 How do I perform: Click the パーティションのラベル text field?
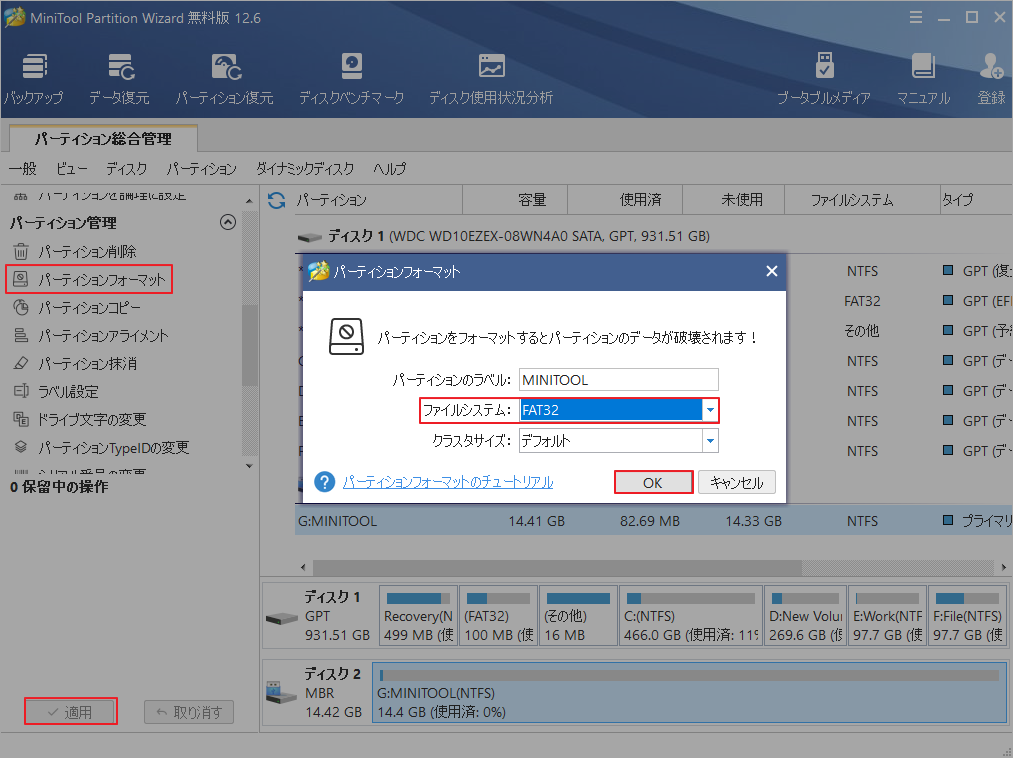point(618,380)
